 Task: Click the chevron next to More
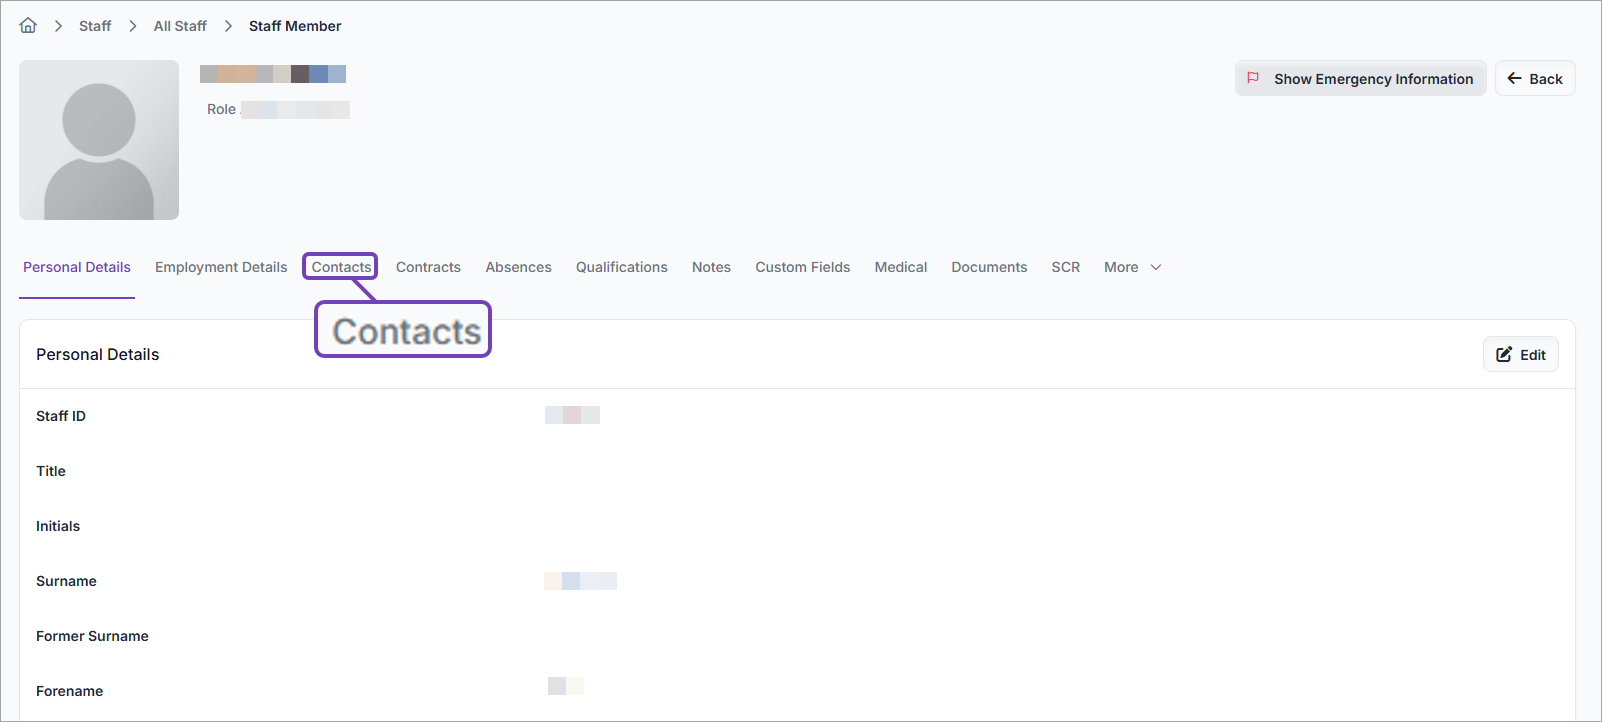click(1156, 267)
